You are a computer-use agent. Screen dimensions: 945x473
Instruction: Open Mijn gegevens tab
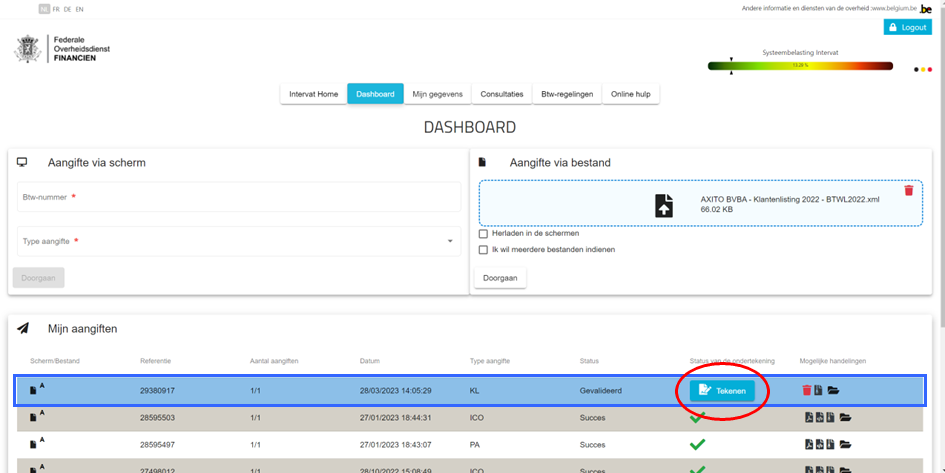click(x=438, y=94)
